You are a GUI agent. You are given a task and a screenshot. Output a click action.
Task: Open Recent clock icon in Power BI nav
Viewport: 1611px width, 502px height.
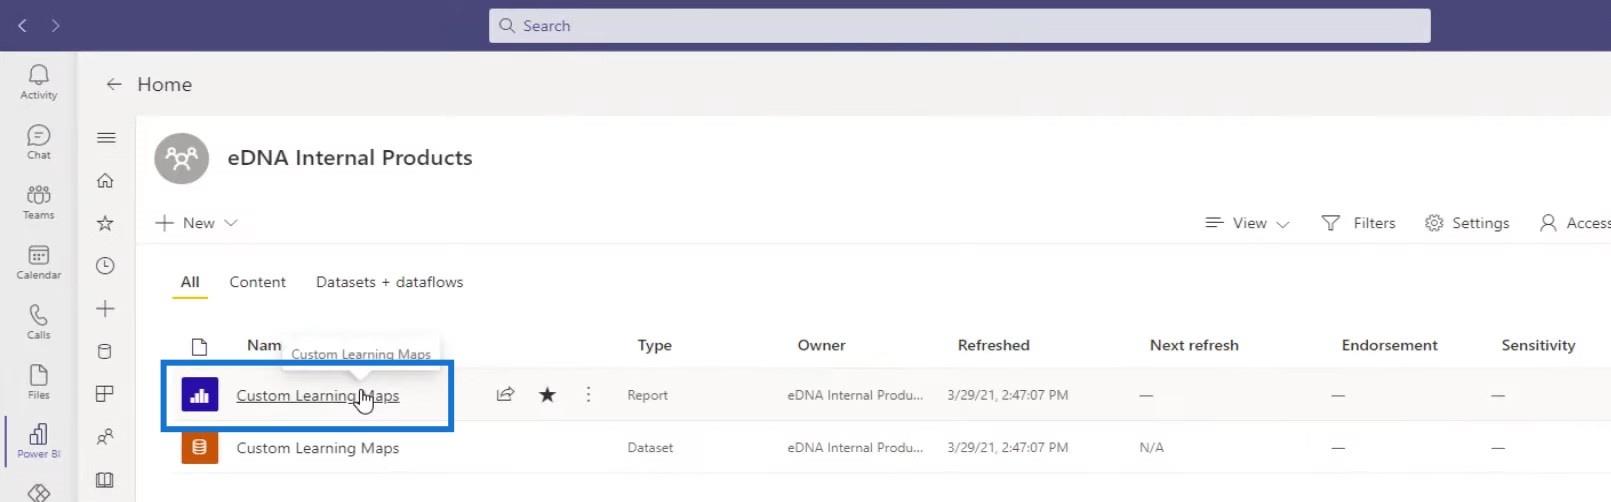(x=105, y=266)
